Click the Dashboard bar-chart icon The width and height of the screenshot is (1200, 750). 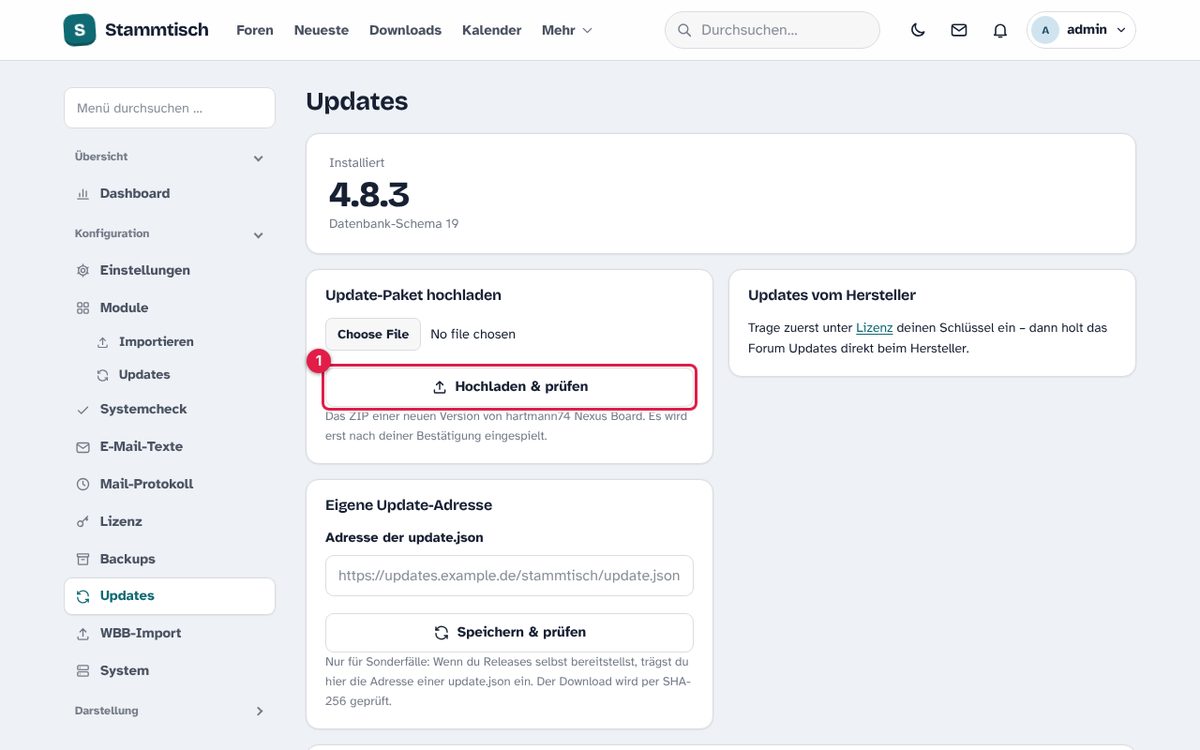tap(83, 194)
